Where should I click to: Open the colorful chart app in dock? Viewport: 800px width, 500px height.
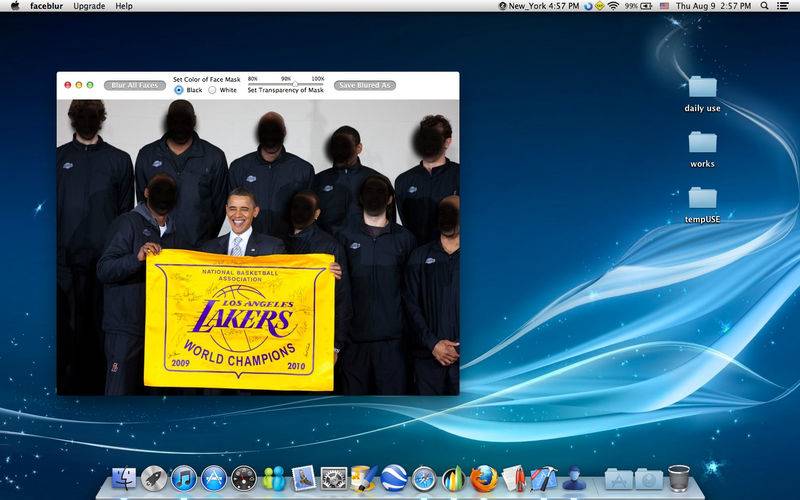454,479
